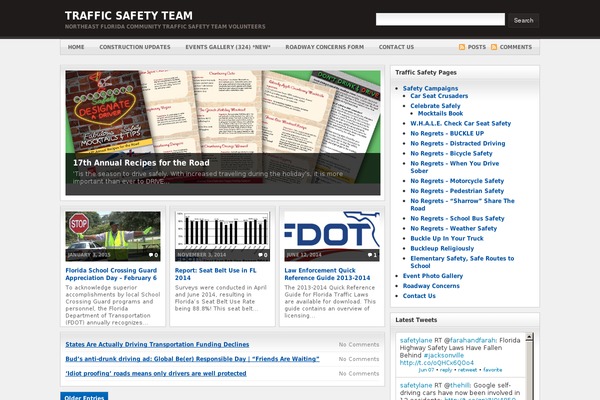
Task: Open Roadway Concerns in the sidebar list
Action: pyautogui.click(x=431, y=286)
